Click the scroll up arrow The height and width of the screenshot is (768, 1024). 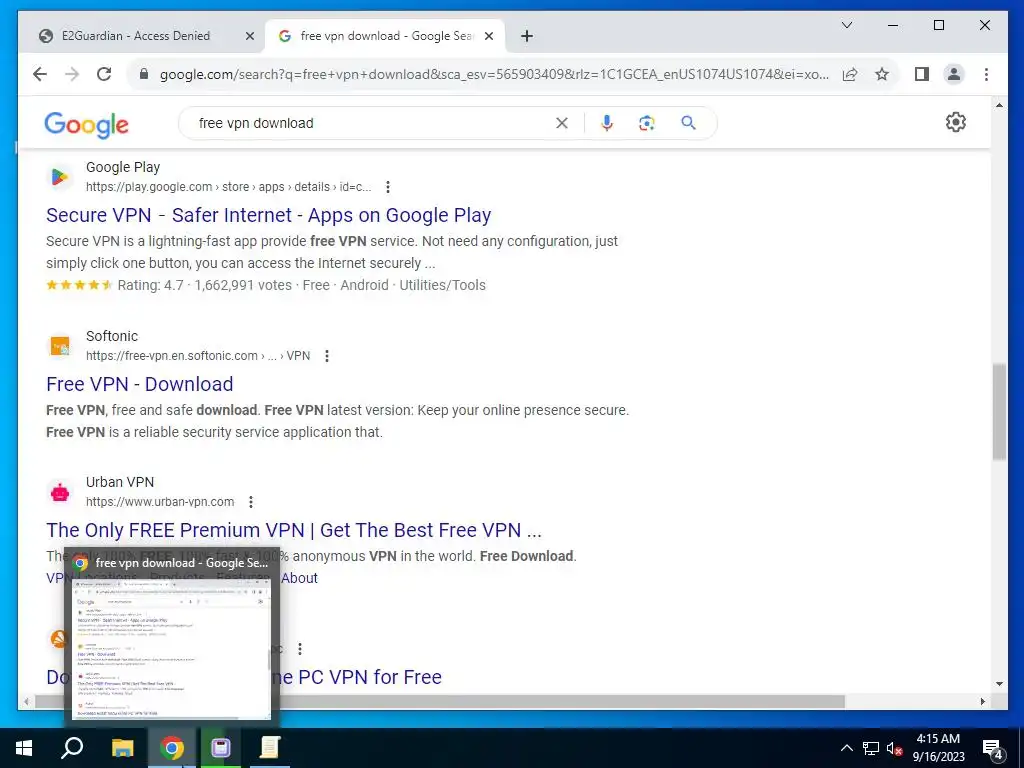[x=999, y=105]
